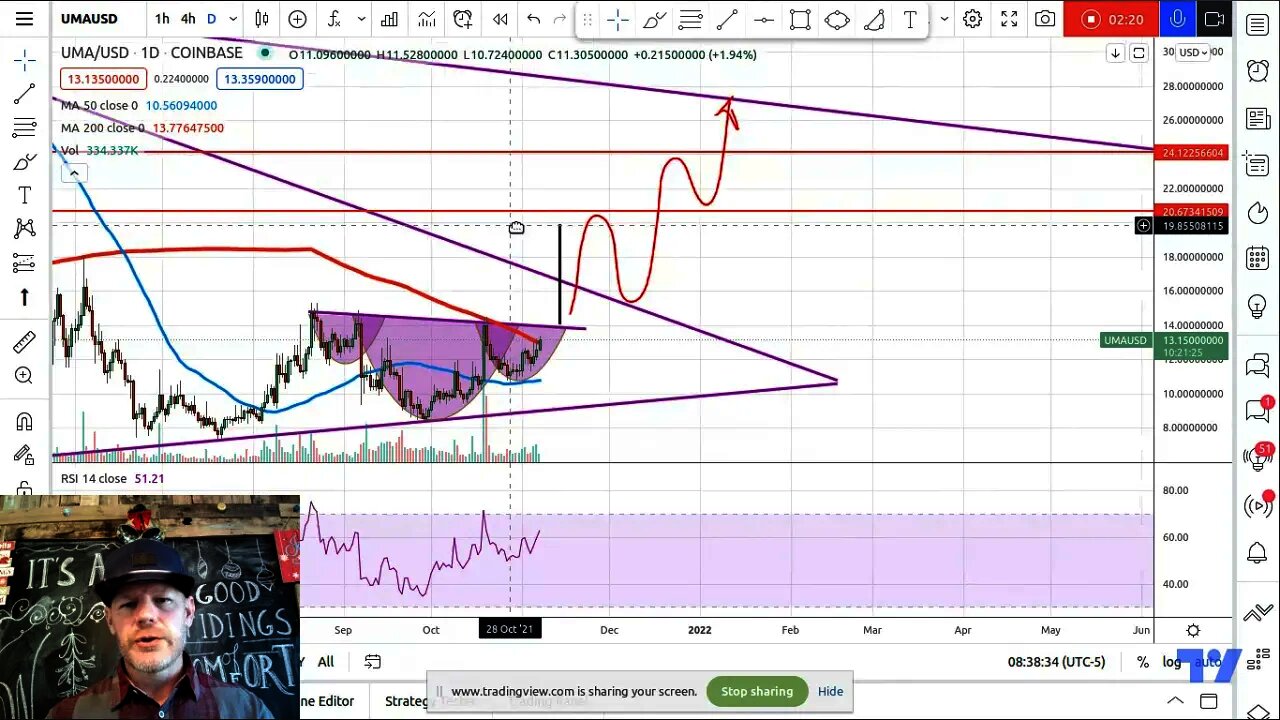Toggle the camera recording button
Viewport: 1280px width, 720px height.
click(1214, 18)
